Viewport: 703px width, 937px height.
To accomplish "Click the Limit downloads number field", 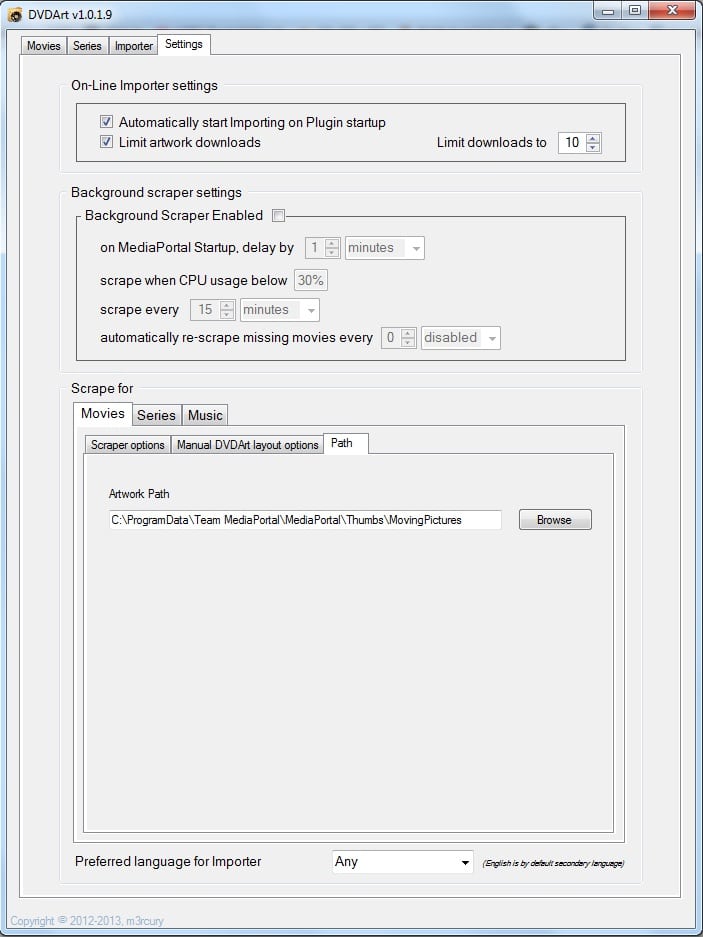I will (572, 142).
